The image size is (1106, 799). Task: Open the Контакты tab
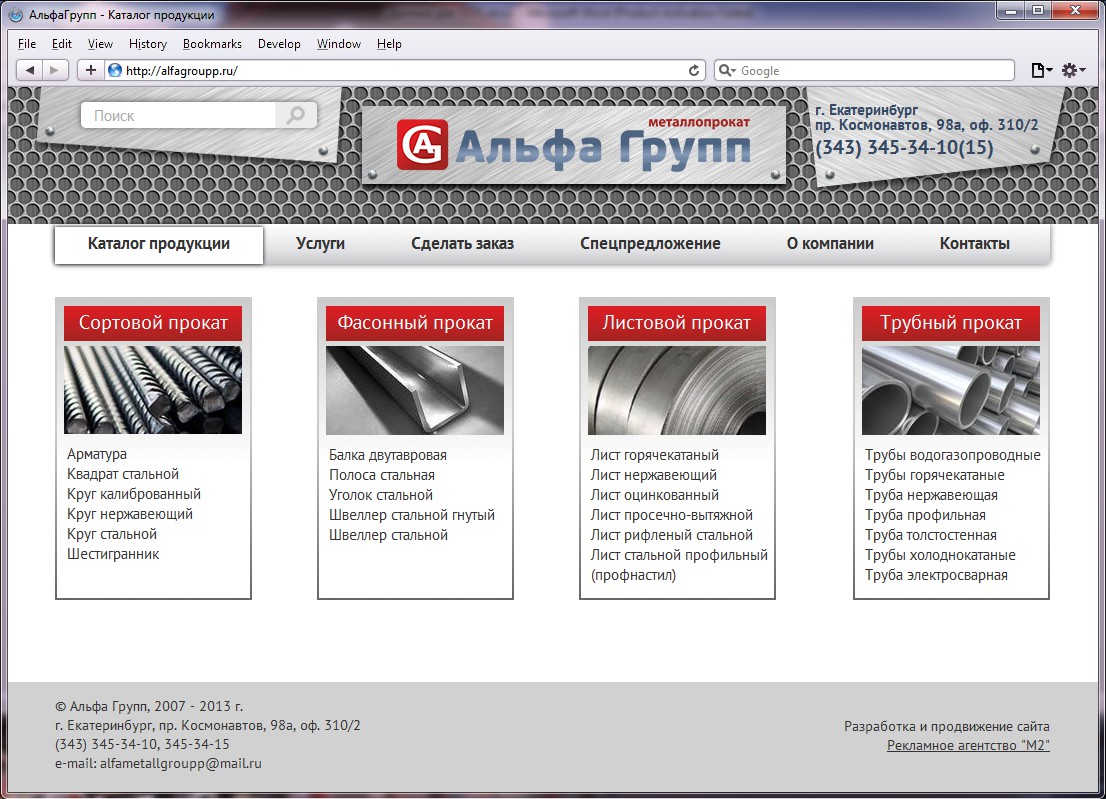[975, 244]
